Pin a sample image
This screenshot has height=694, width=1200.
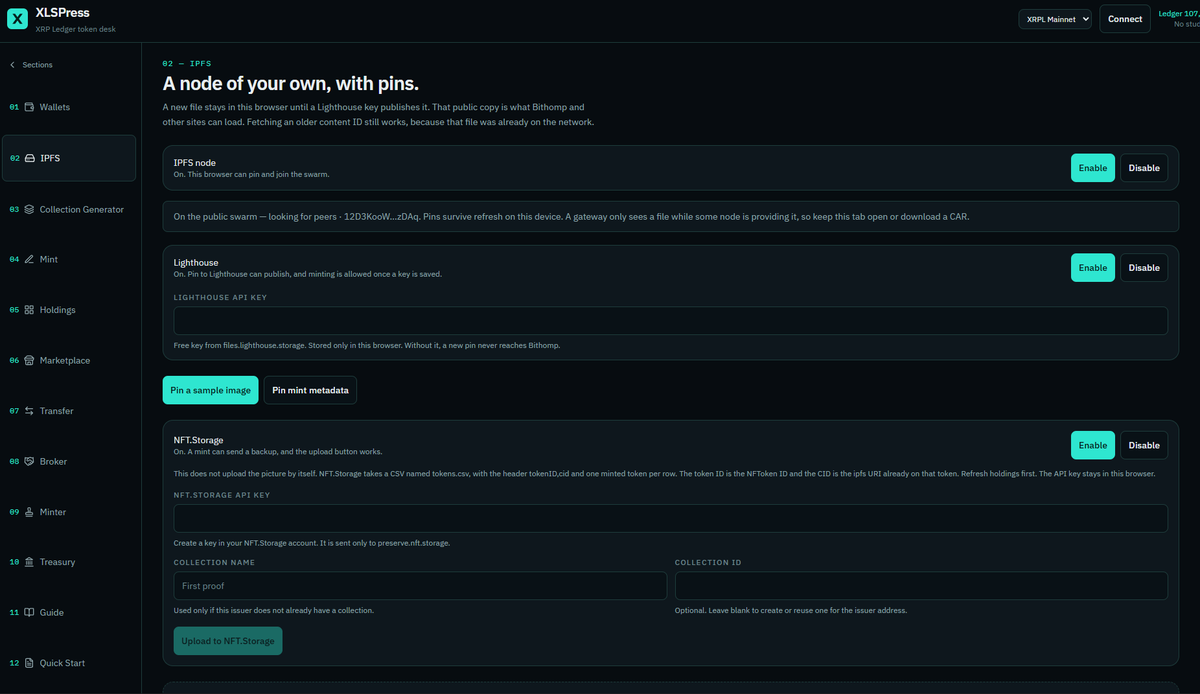[211, 390]
